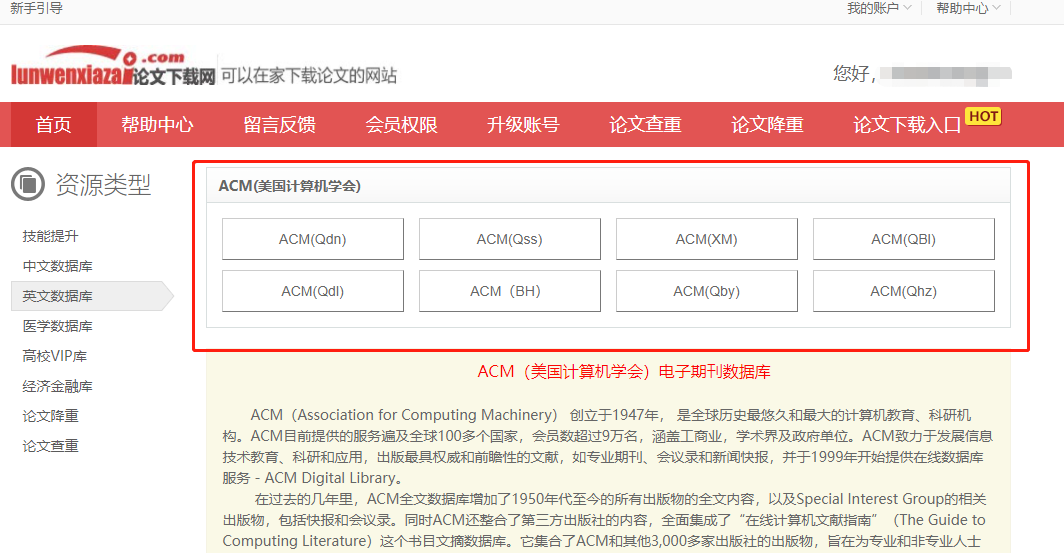Expand the 我的账户 dropdown
This screenshot has width=1064, height=553.
pyautogui.click(x=879, y=8)
